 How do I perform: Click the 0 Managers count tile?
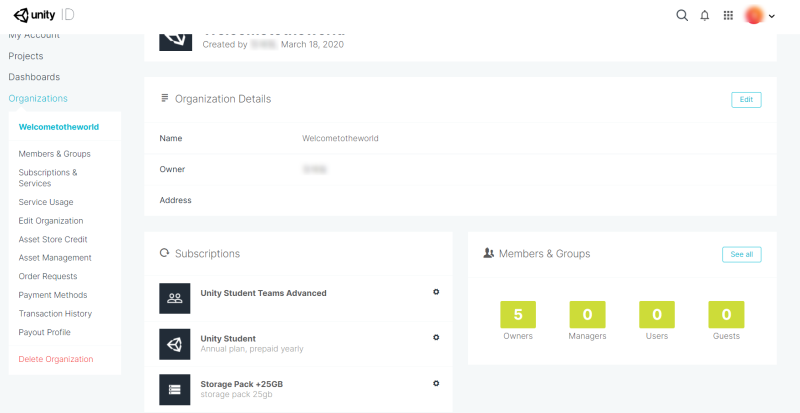point(587,314)
